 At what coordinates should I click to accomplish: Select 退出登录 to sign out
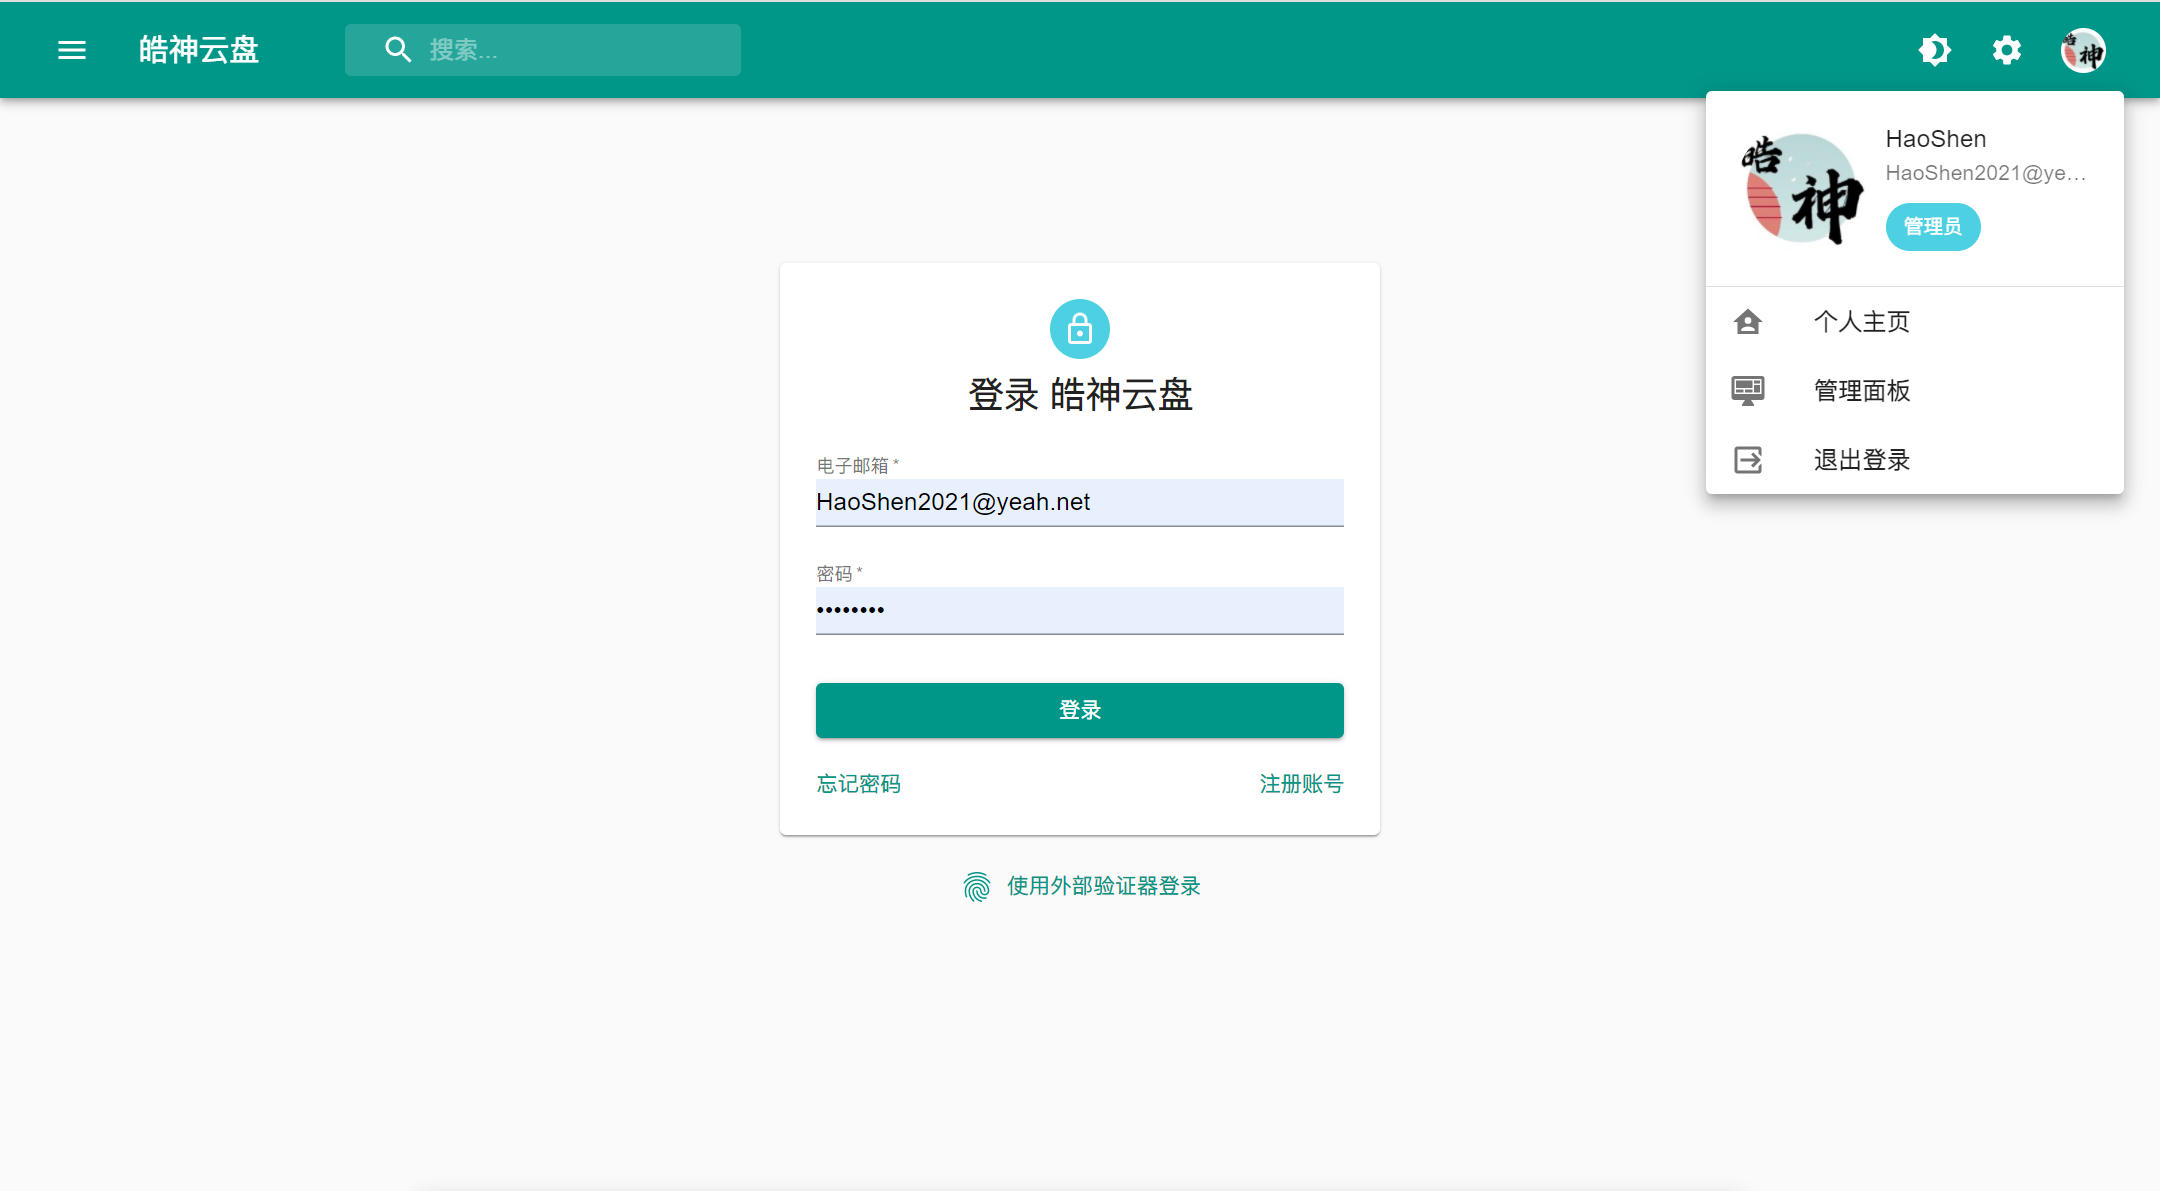tap(1914, 460)
